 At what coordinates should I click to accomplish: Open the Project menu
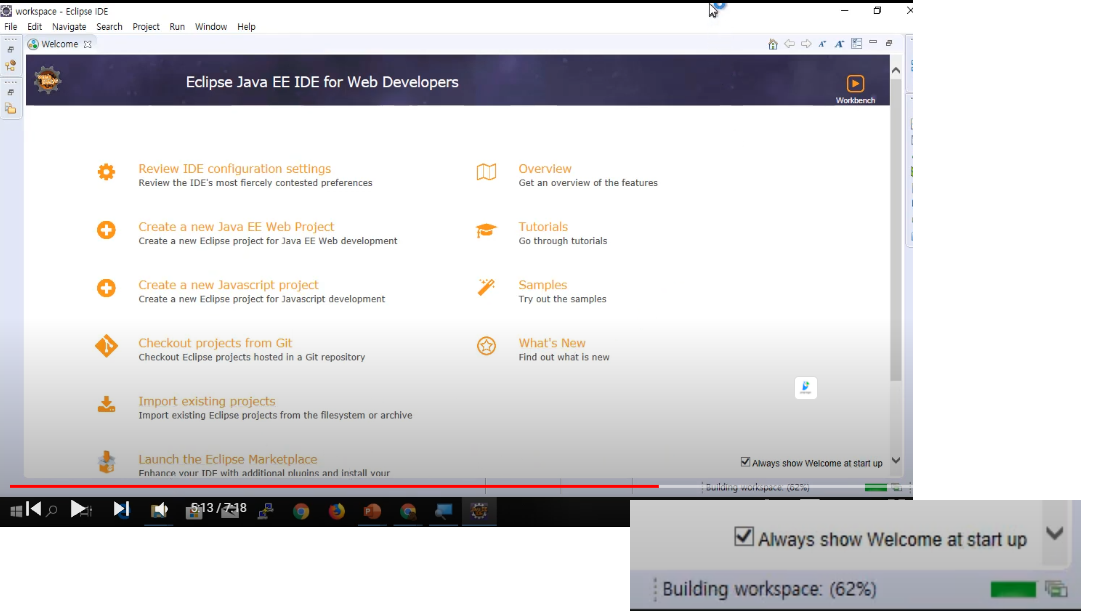147,27
